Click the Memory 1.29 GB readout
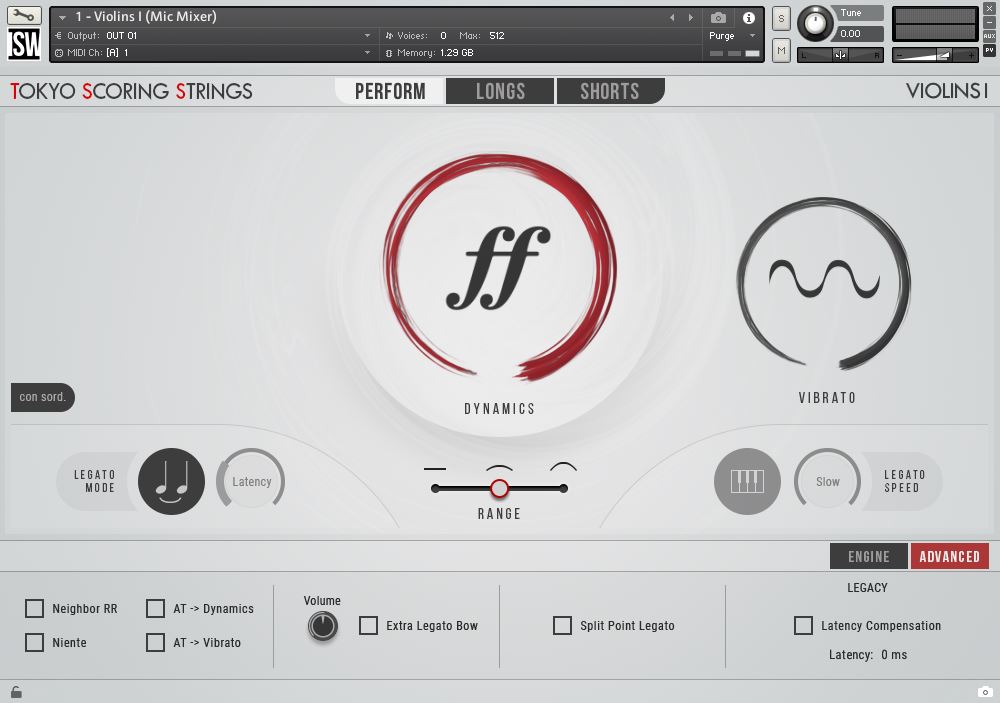Screen dimensions: 1000x703 pyautogui.click(x=435, y=52)
